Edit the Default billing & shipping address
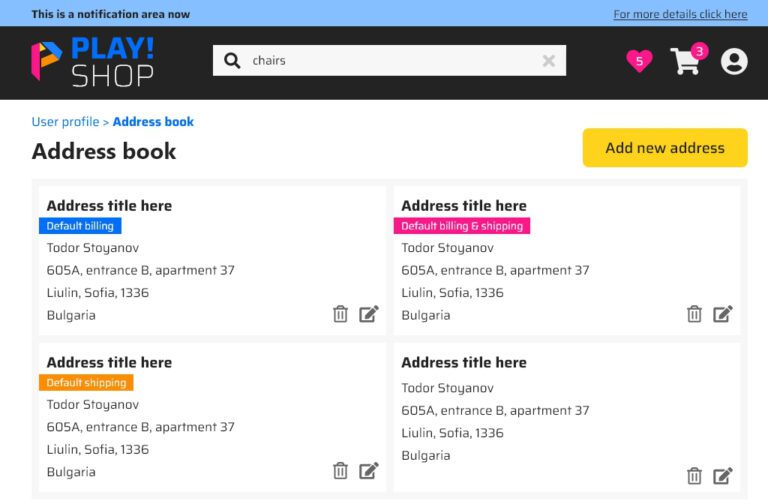This screenshot has height=504, width=768. (722, 314)
